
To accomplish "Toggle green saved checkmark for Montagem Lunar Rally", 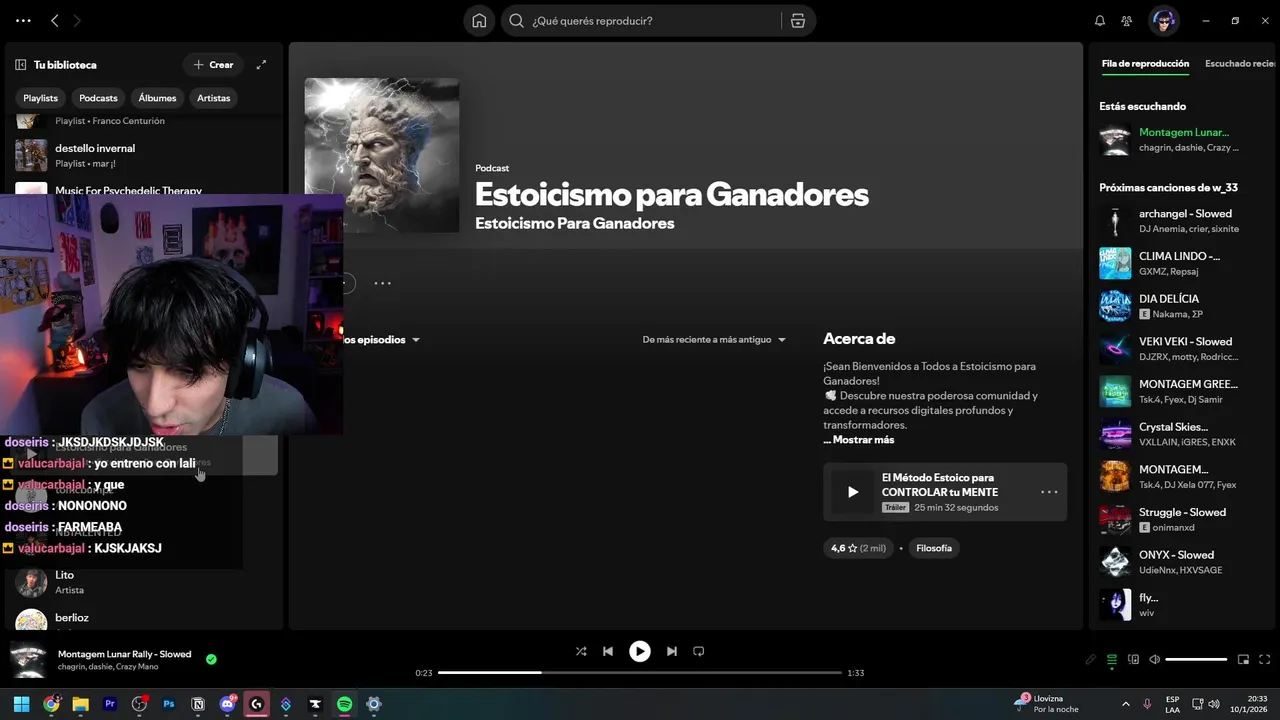I will coord(211,659).
